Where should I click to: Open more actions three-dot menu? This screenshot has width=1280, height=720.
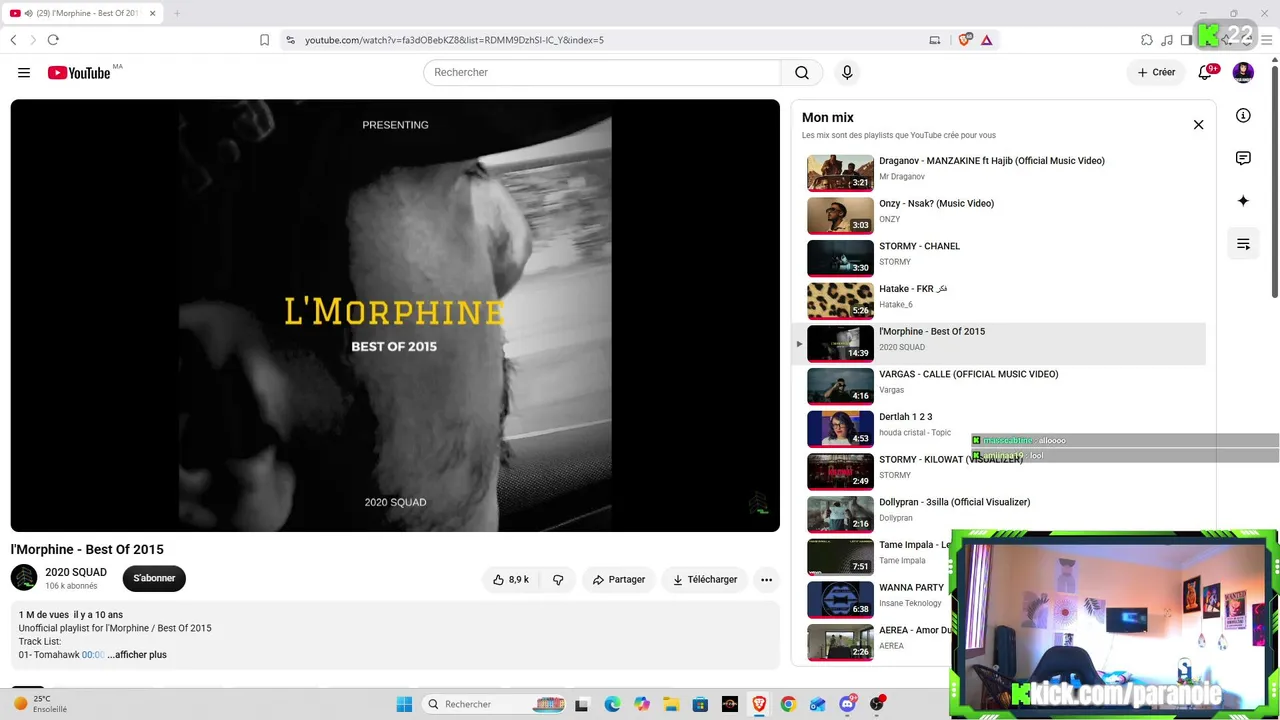766,579
